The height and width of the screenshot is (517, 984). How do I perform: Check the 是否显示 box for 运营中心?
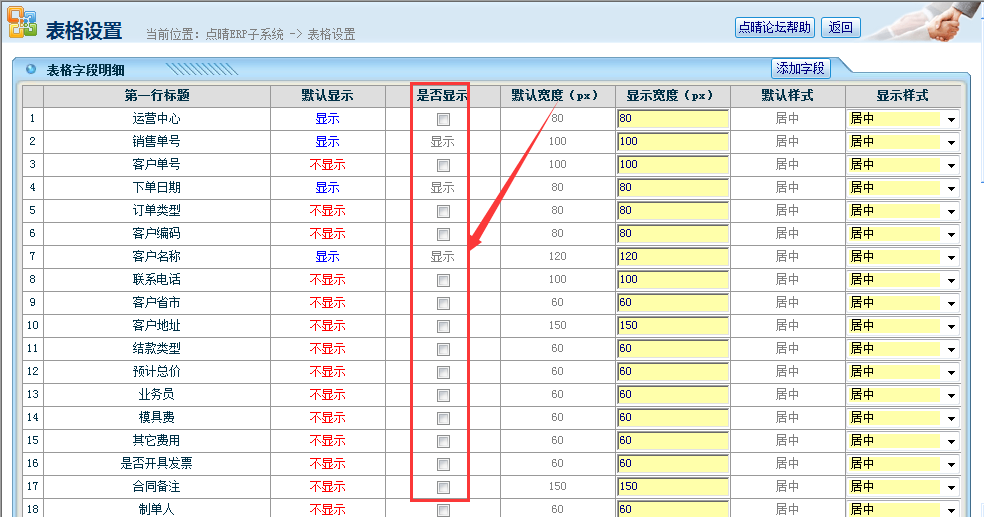[443, 119]
